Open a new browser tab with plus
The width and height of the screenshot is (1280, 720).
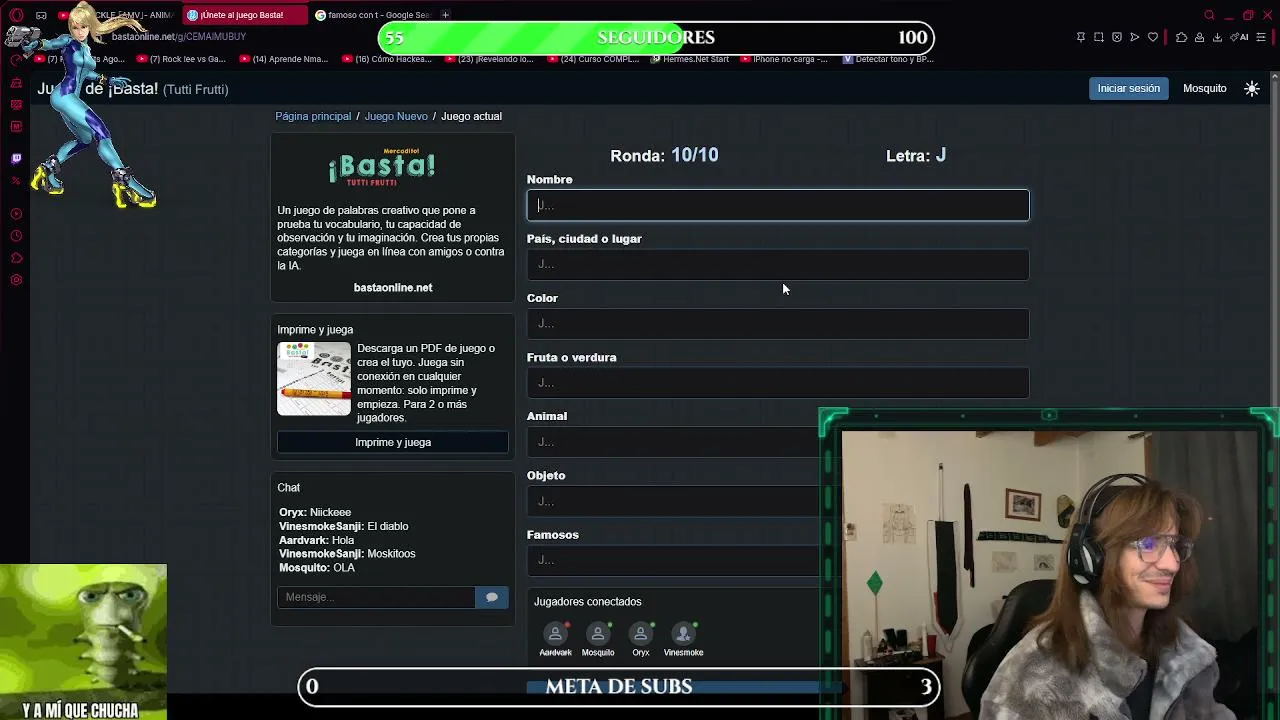click(x=445, y=15)
